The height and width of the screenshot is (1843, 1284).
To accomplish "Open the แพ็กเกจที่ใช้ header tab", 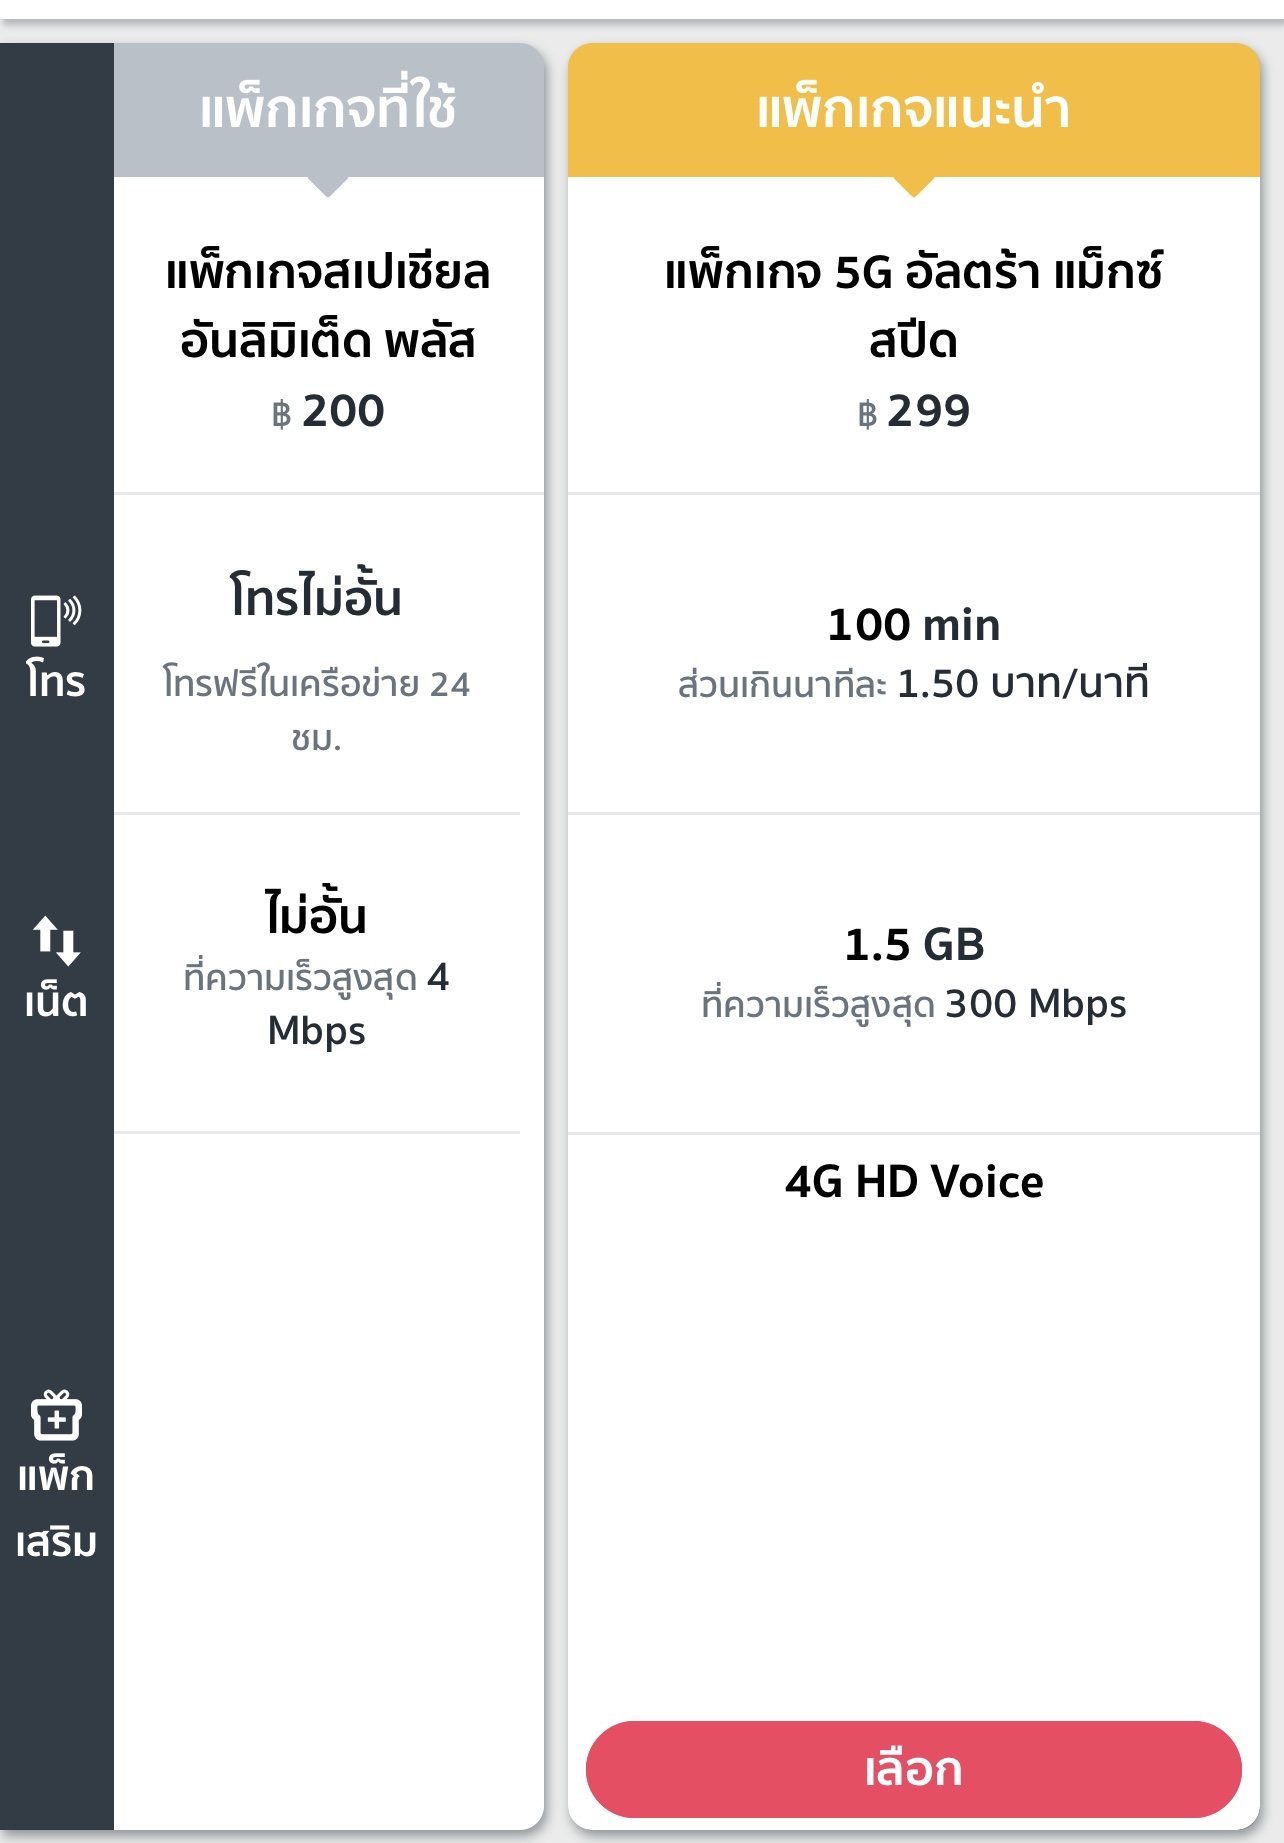I will click(328, 110).
